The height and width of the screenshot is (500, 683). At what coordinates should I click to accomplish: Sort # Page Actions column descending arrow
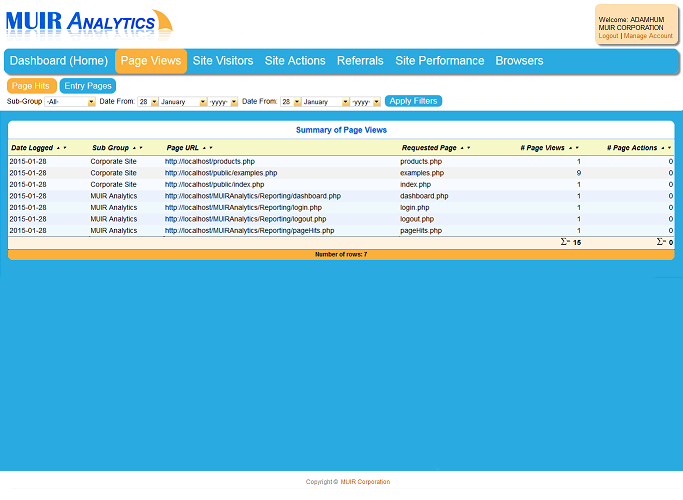(x=669, y=148)
